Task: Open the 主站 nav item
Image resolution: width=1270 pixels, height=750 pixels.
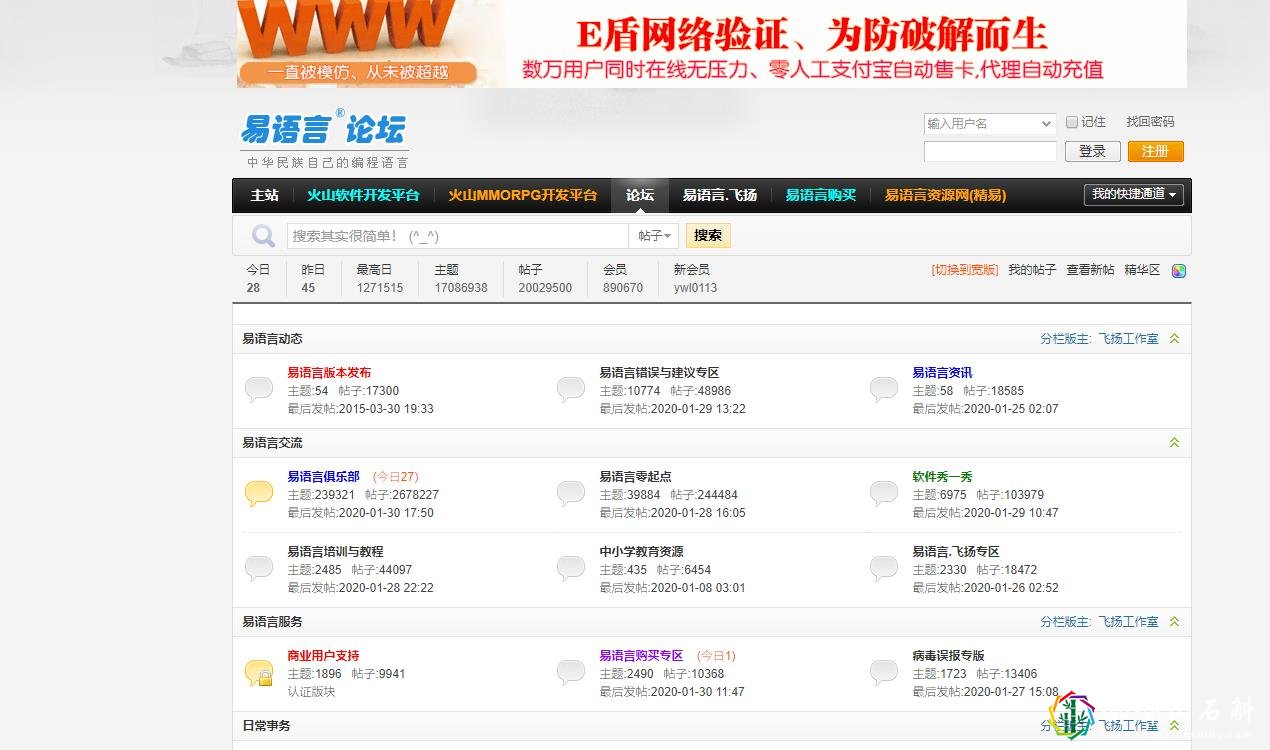Action: pyautogui.click(x=264, y=195)
